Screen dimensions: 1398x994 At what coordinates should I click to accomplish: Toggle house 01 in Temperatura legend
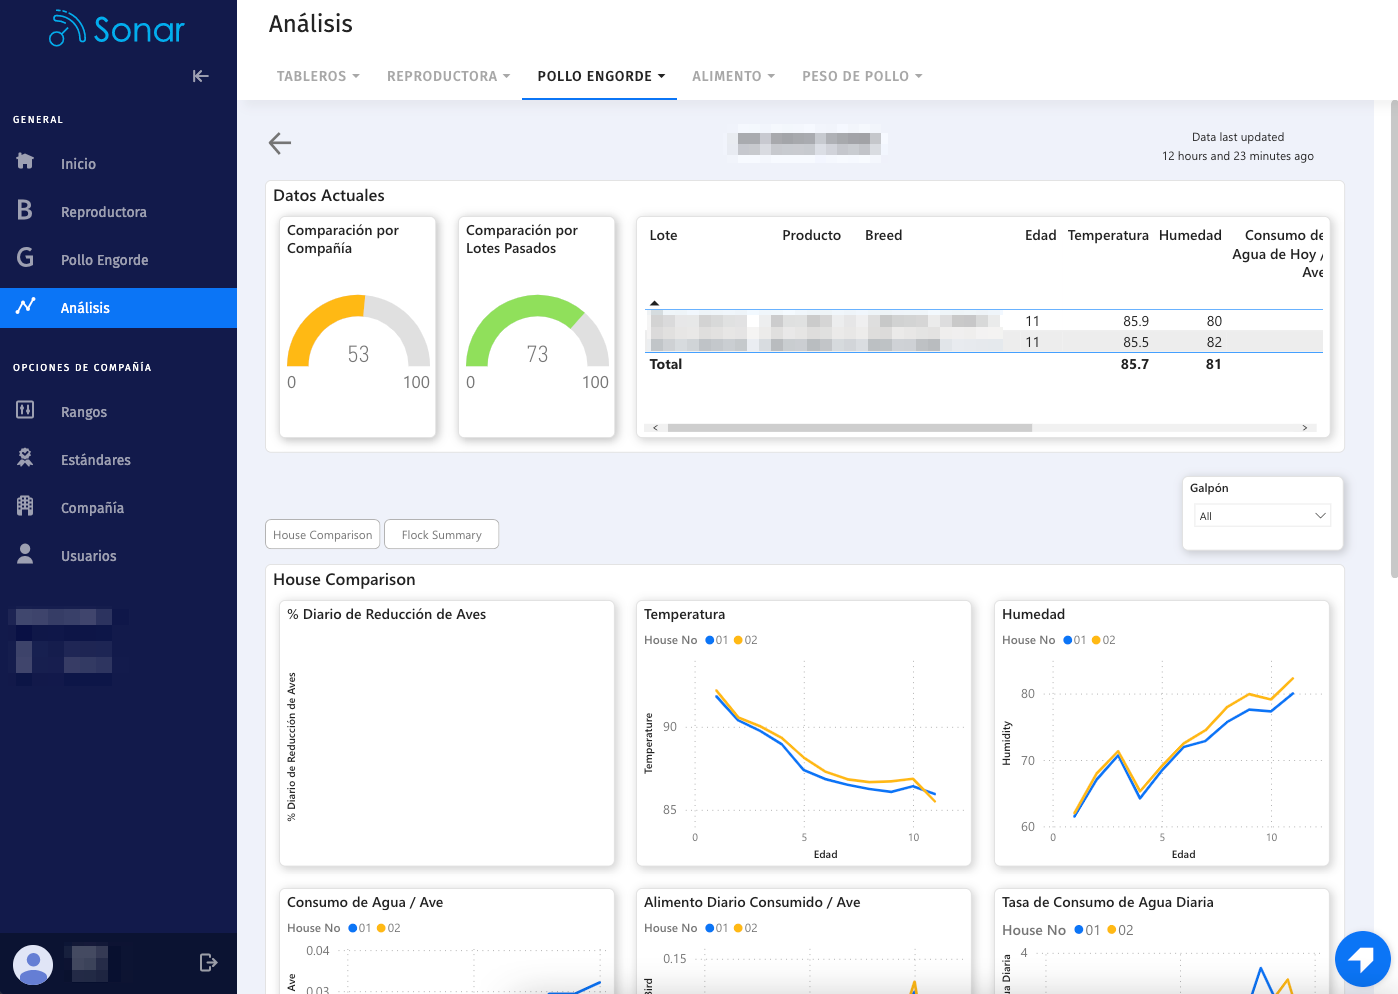717,640
